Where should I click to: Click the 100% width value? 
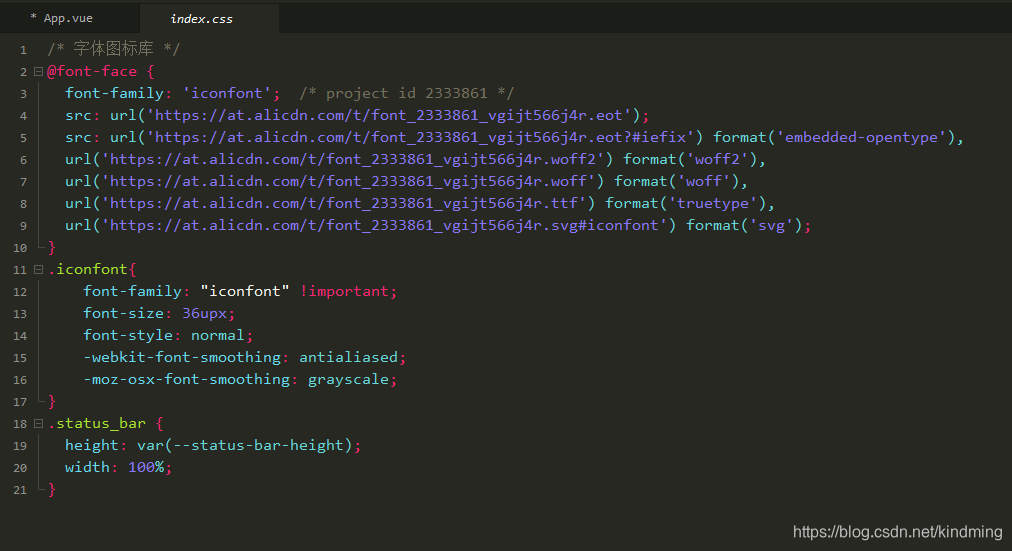point(146,467)
